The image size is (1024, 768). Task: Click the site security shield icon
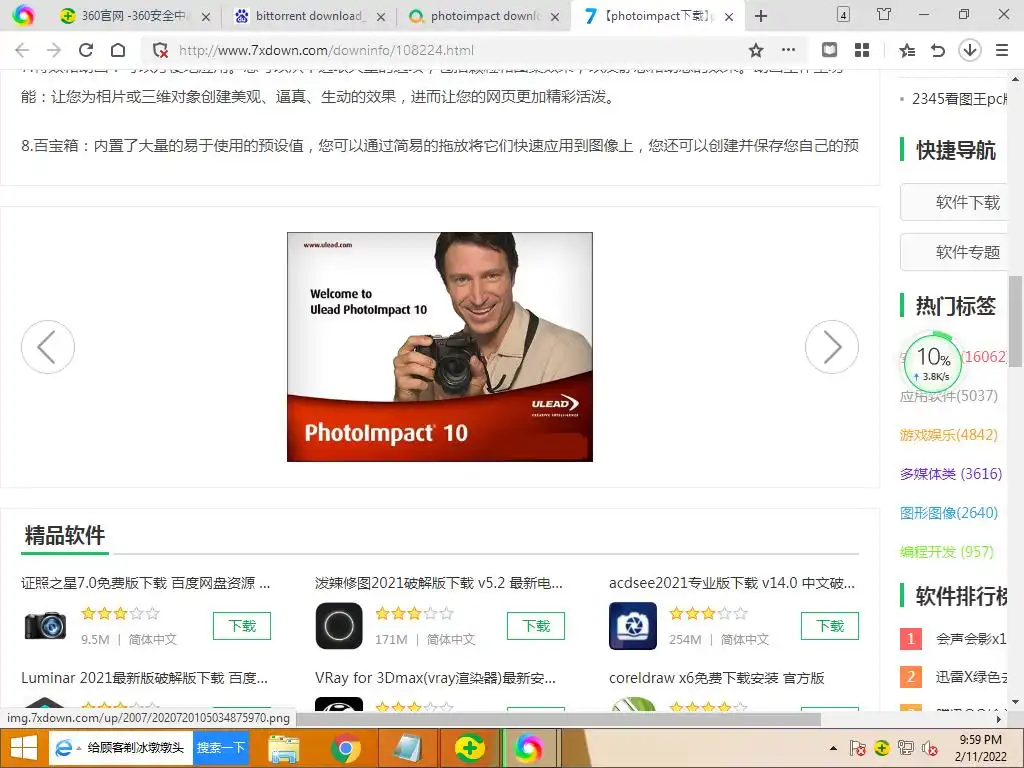click(160, 50)
